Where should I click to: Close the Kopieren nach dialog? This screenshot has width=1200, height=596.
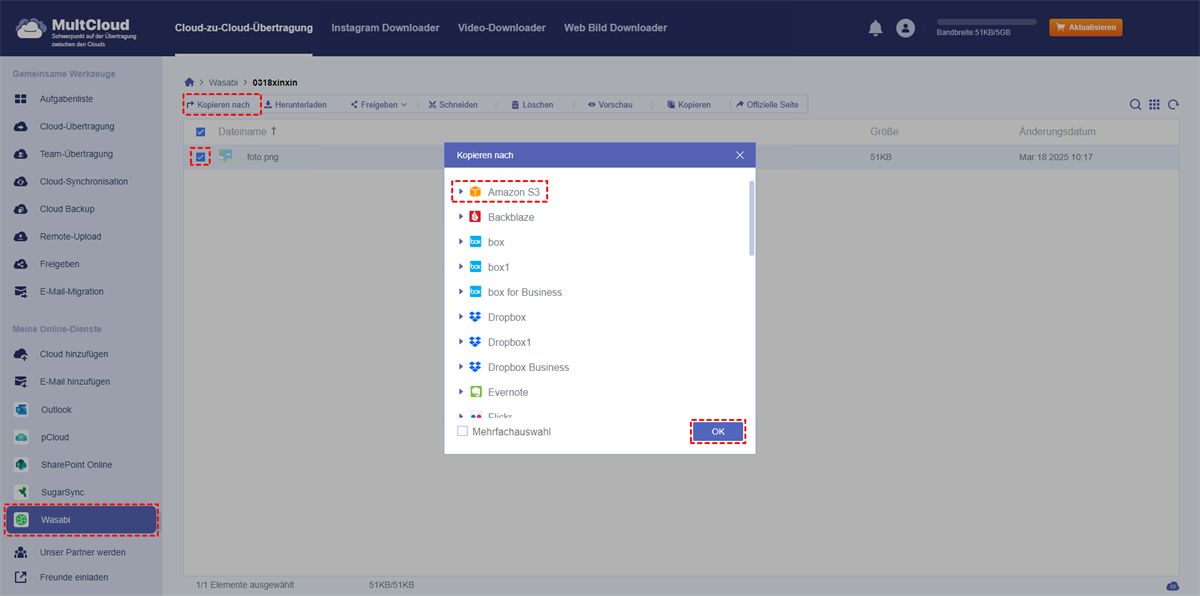[x=740, y=155]
